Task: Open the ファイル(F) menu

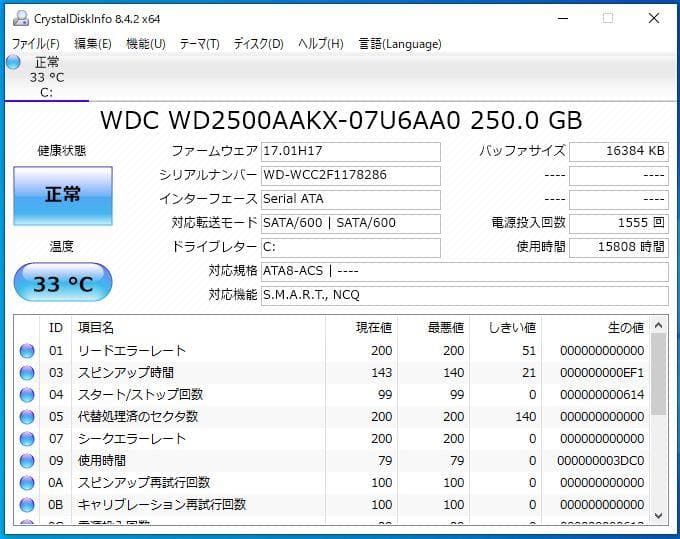Action: pos(36,44)
